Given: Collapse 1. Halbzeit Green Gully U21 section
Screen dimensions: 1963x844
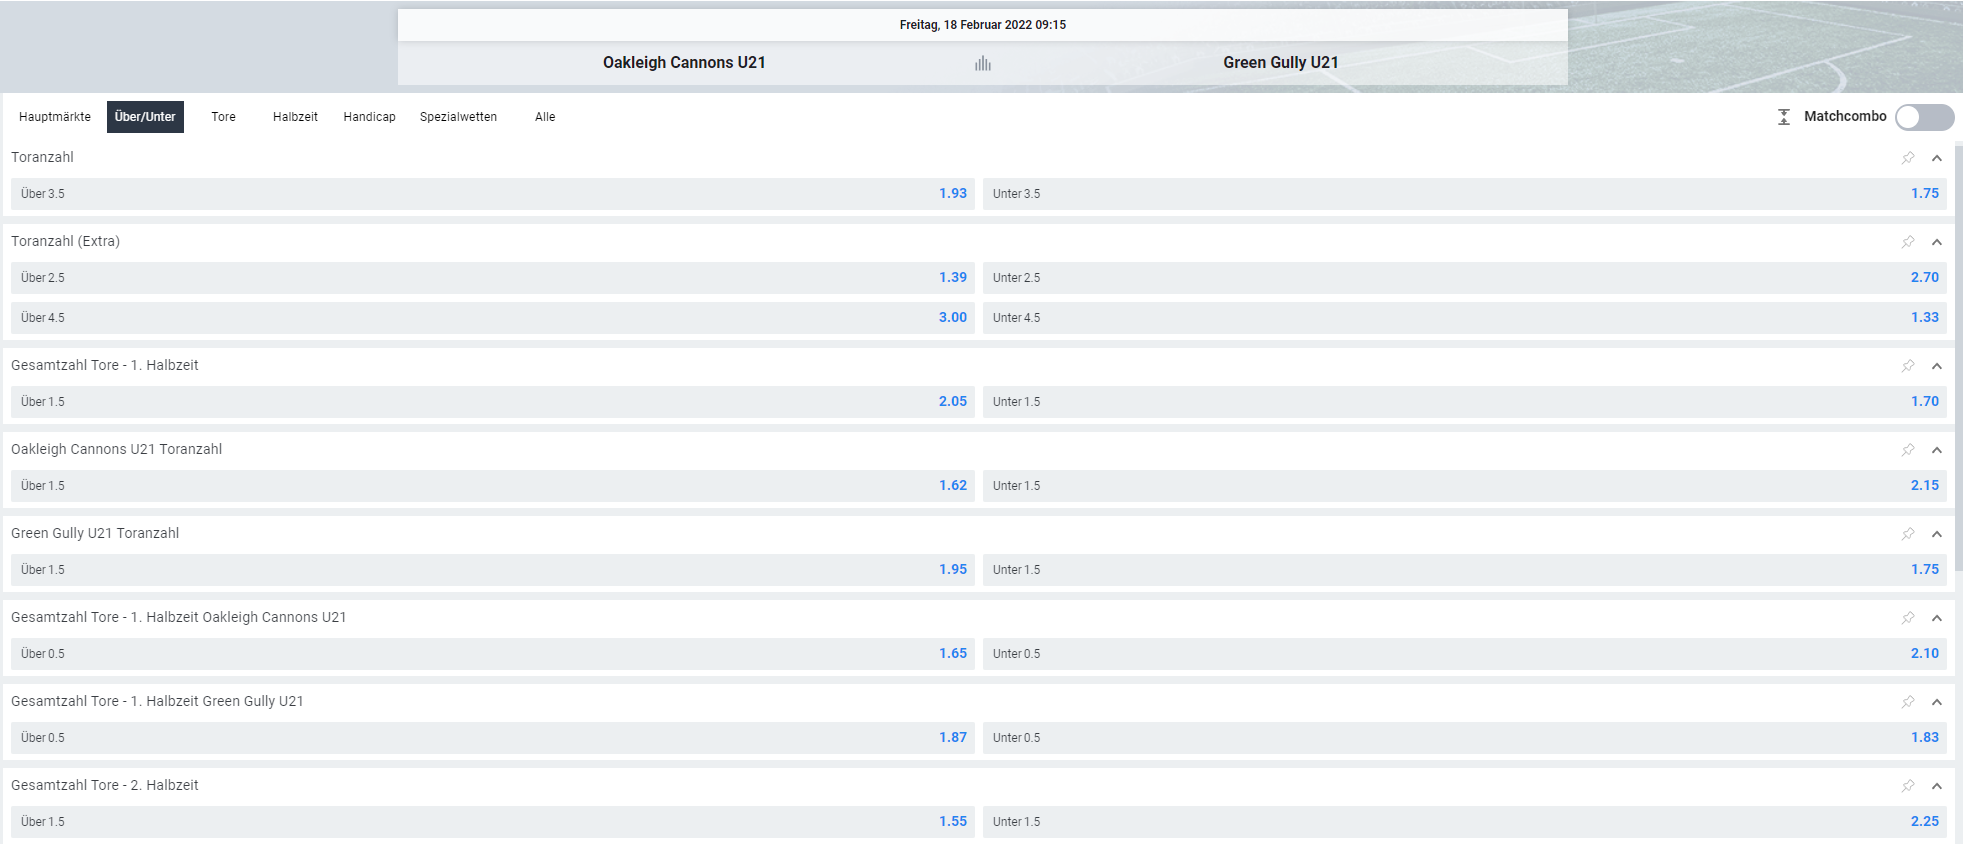Looking at the screenshot, I should (1937, 702).
